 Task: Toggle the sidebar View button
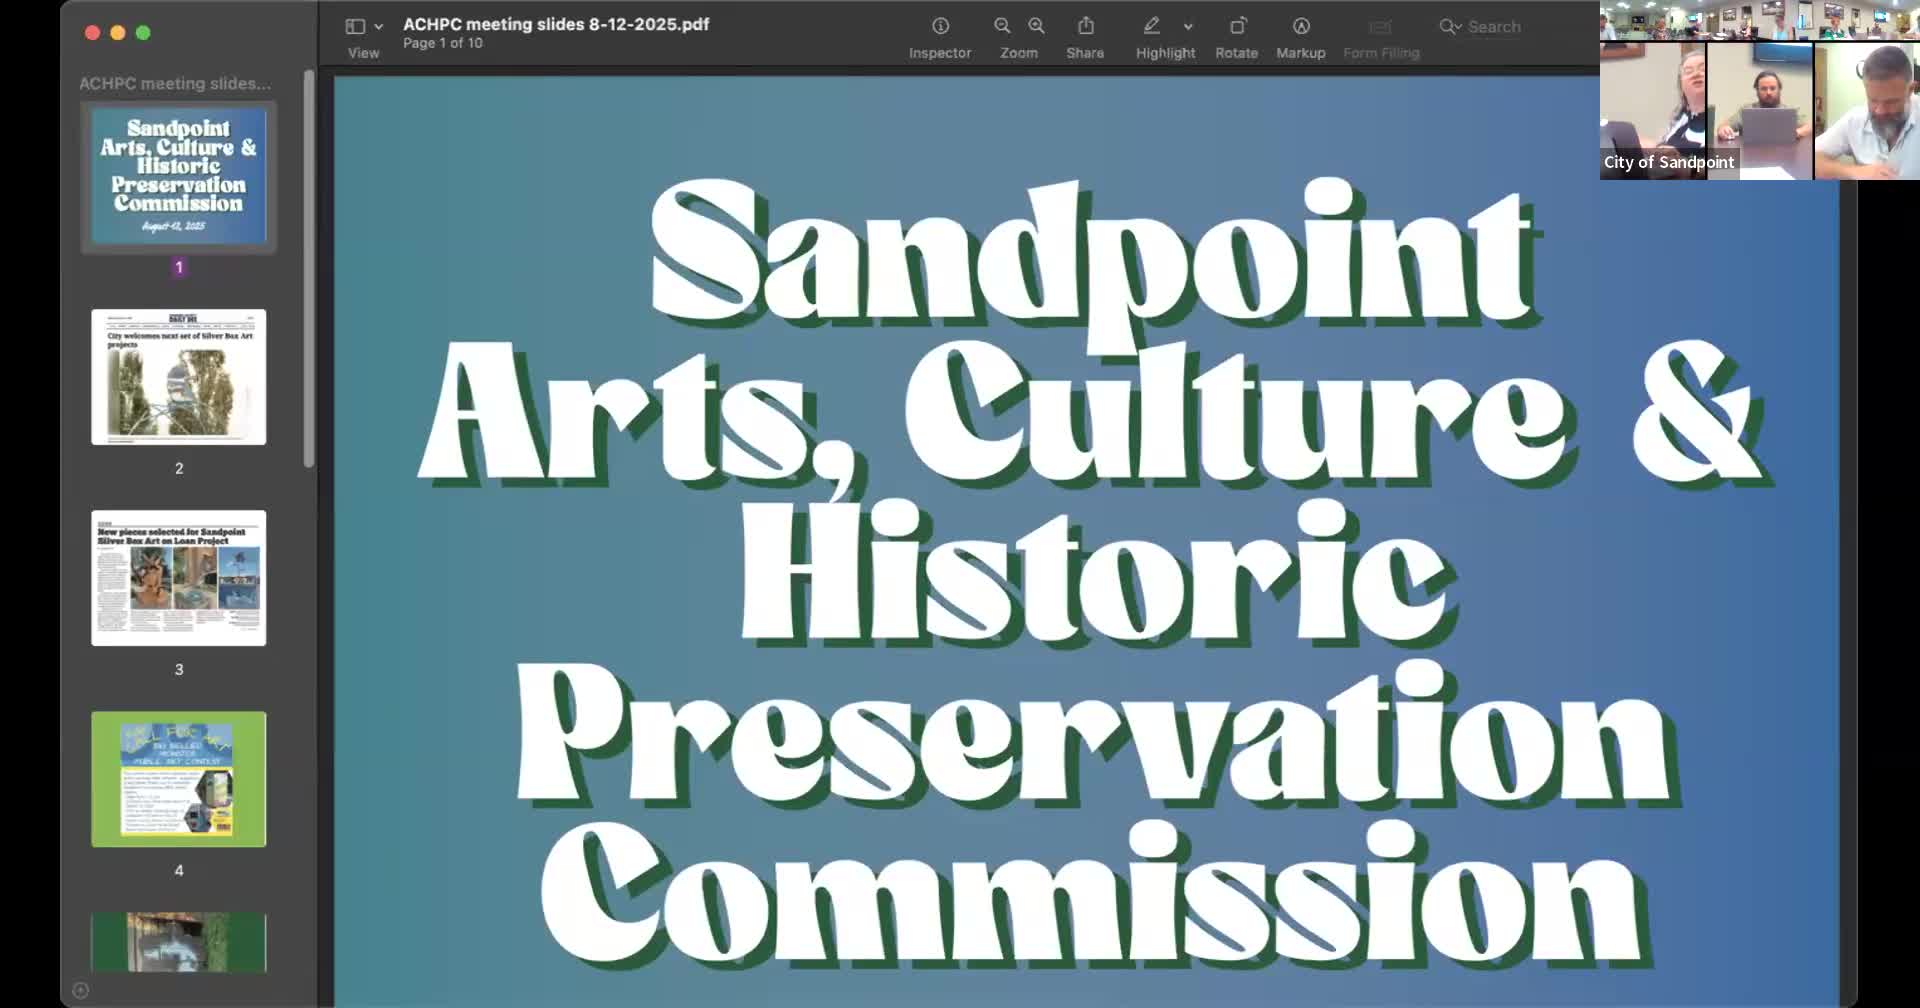tap(355, 26)
